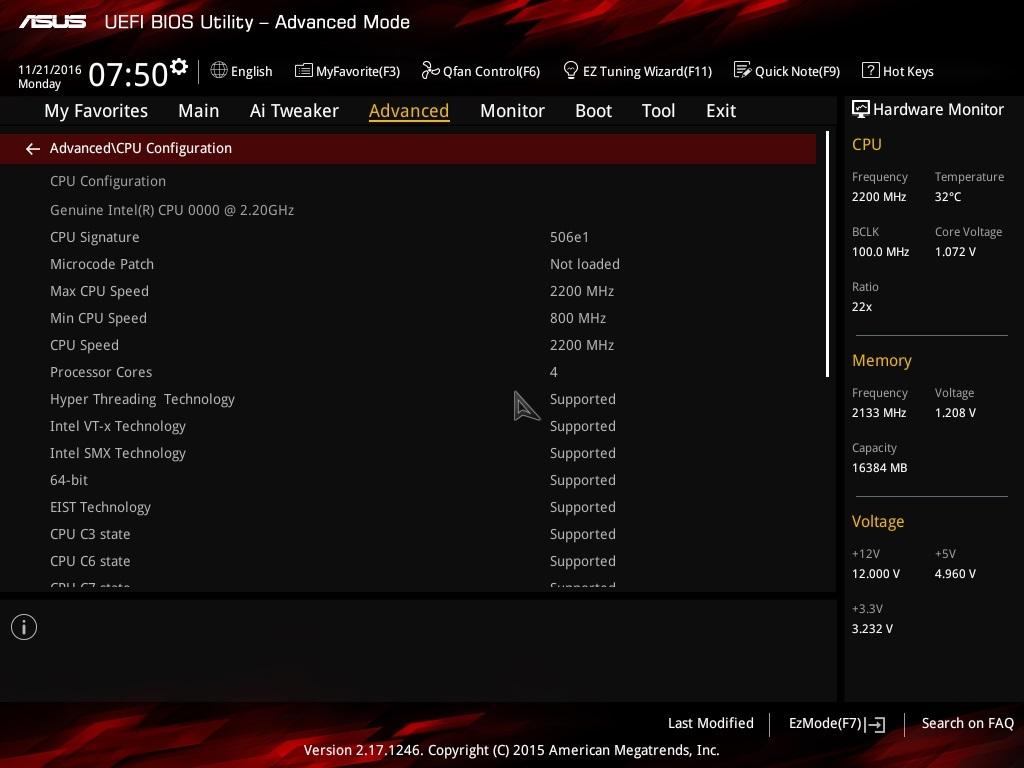The height and width of the screenshot is (768, 1024).
Task: Select the CPU C3 state row
Action: pos(408,534)
